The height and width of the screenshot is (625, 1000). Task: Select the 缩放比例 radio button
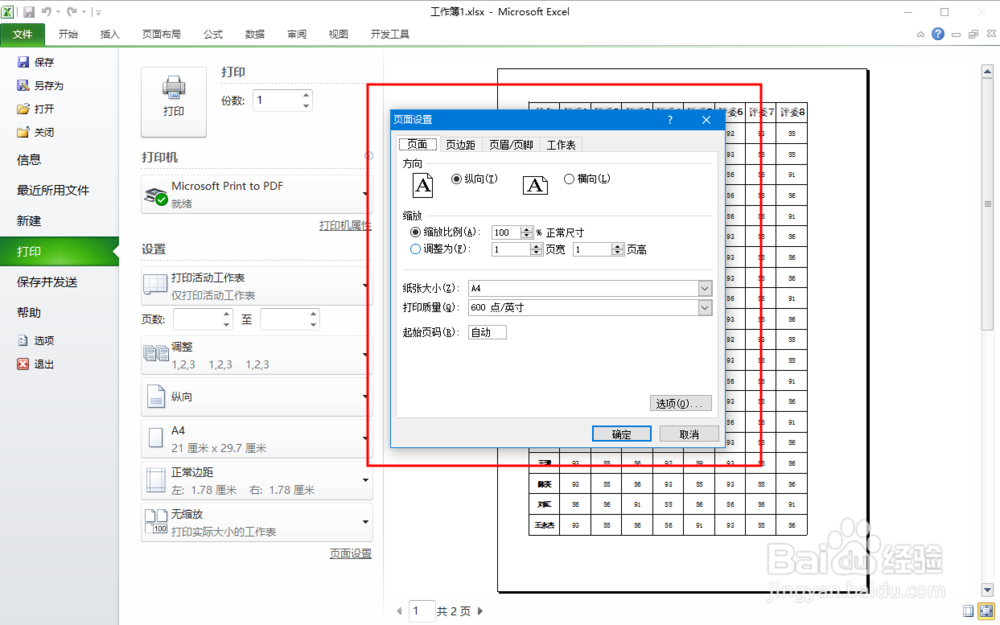[x=417, y=232]
